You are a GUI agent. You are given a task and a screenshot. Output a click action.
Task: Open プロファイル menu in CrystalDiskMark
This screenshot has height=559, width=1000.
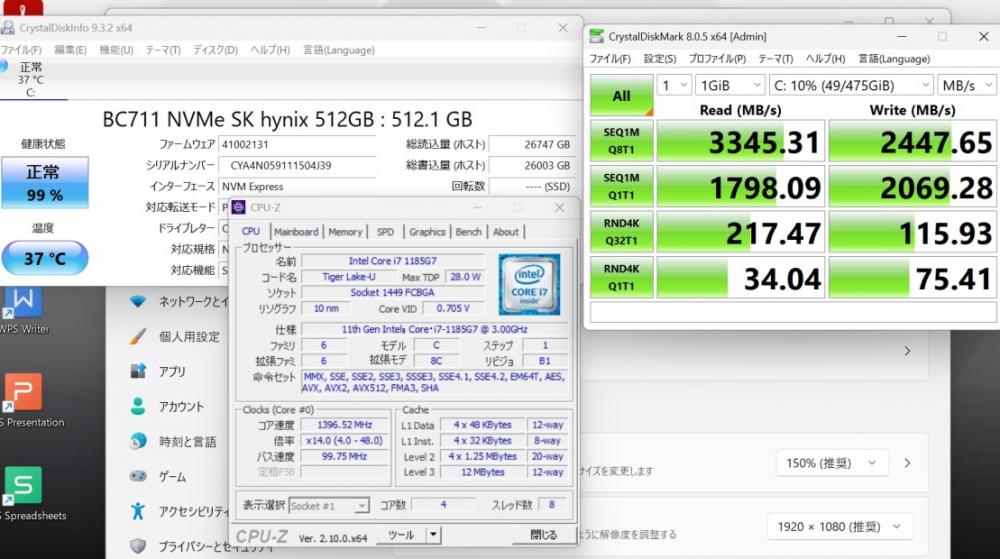coord(717,59)
